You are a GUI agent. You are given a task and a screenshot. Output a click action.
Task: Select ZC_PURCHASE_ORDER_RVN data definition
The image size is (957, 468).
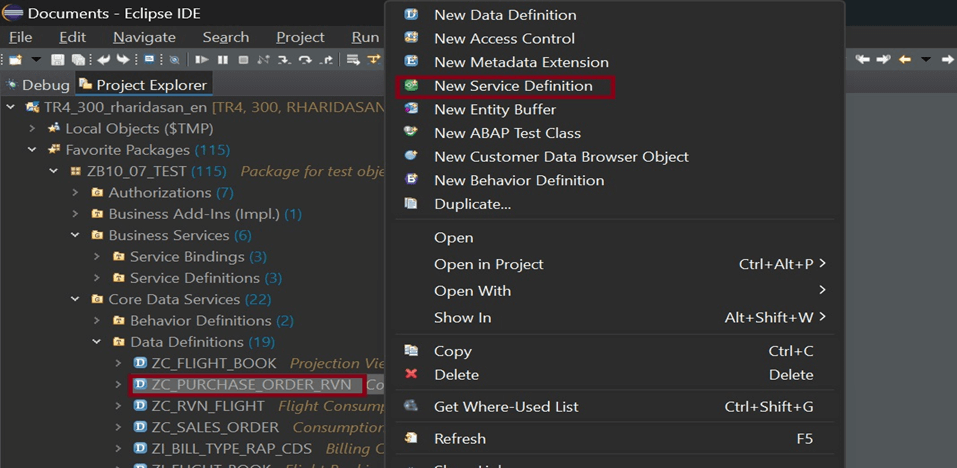pyautogui.click(x=251, y=385)
